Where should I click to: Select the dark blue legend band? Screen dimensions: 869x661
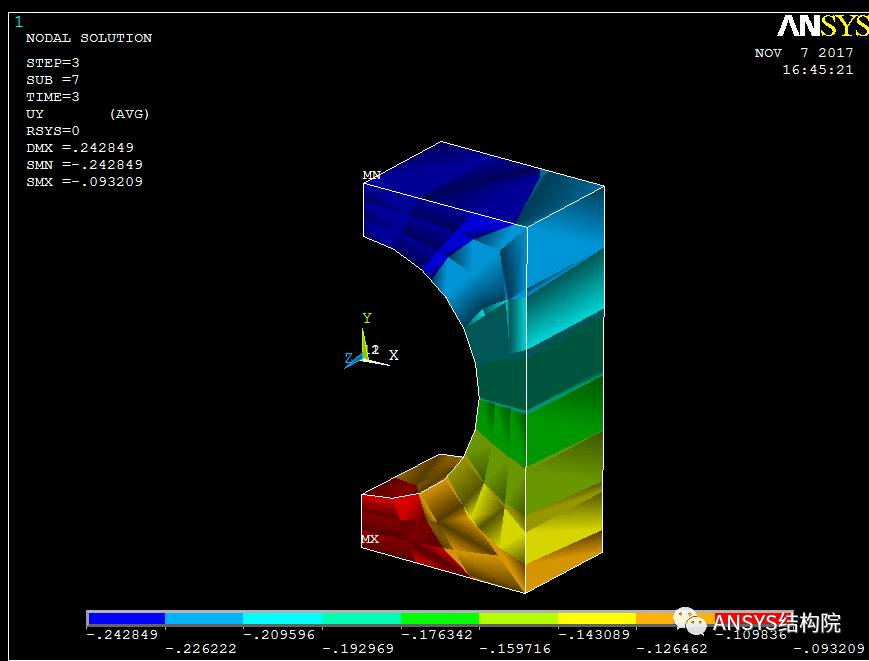(x=126, y=618)
